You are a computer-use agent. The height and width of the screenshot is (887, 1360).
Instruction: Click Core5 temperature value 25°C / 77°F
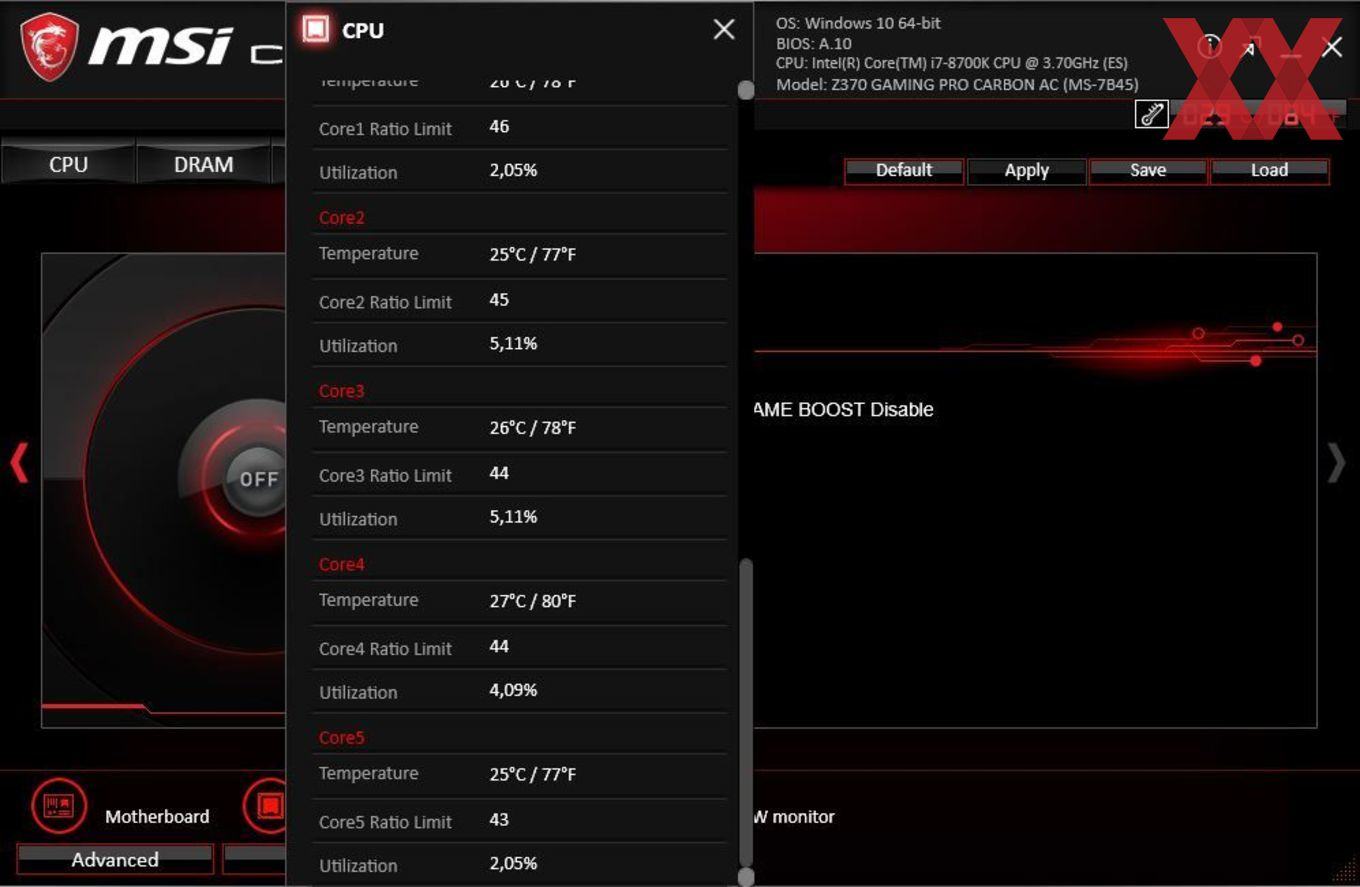tap(533, 775)
